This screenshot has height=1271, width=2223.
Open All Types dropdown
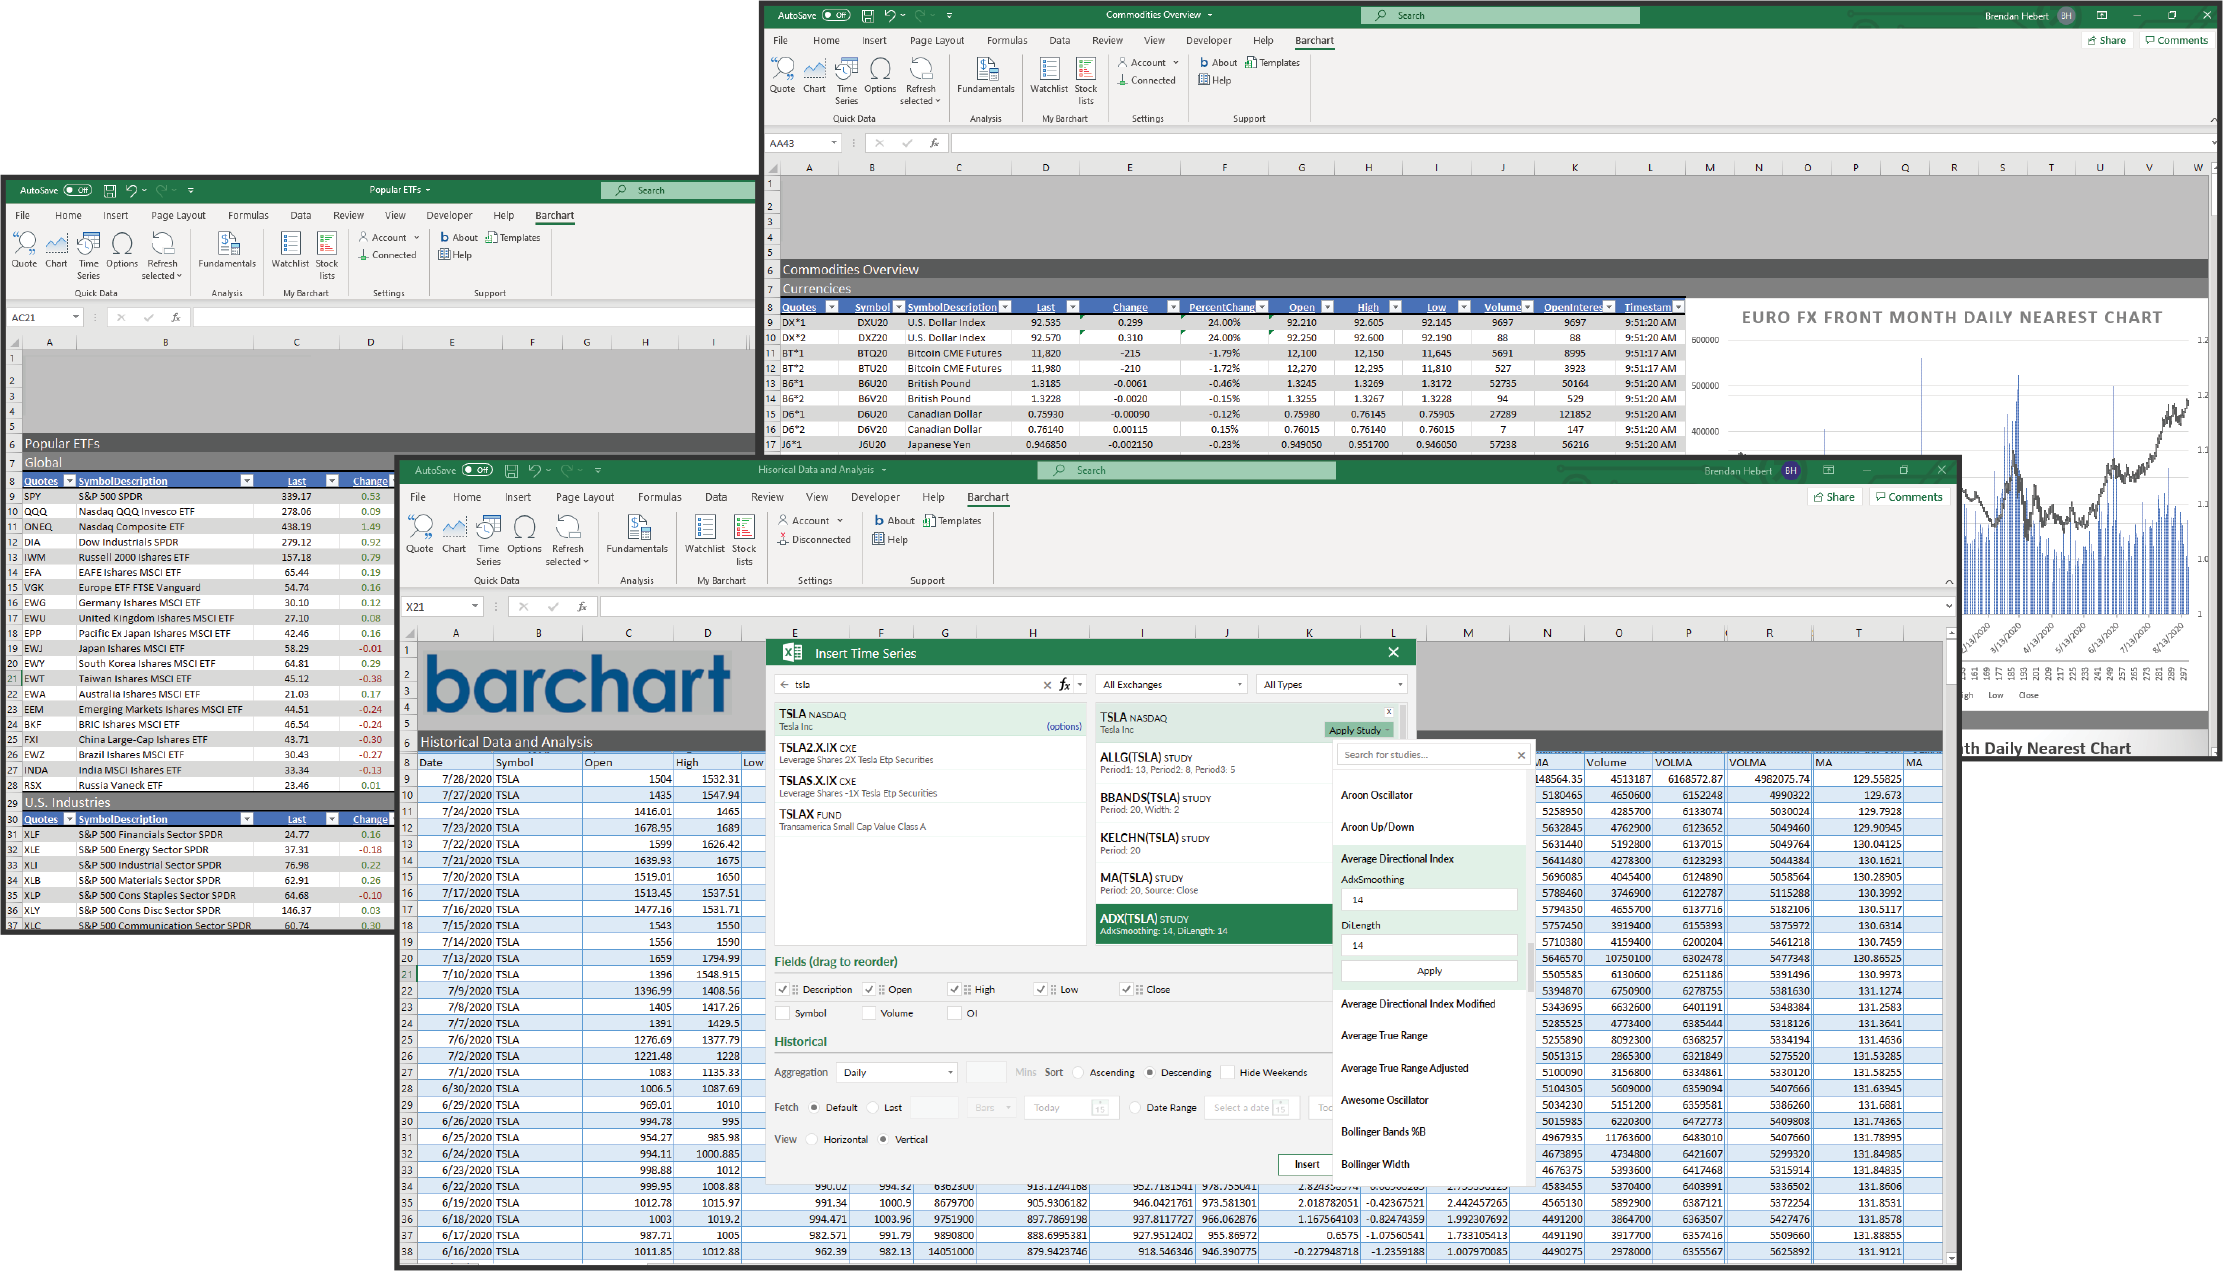(1332, 685)
